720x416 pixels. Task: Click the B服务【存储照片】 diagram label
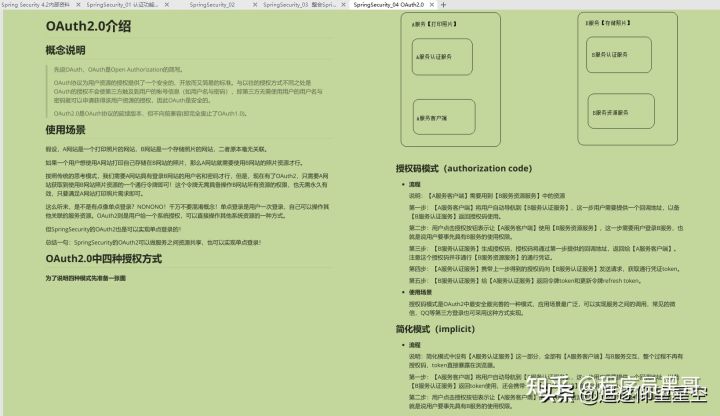point(608,22)
